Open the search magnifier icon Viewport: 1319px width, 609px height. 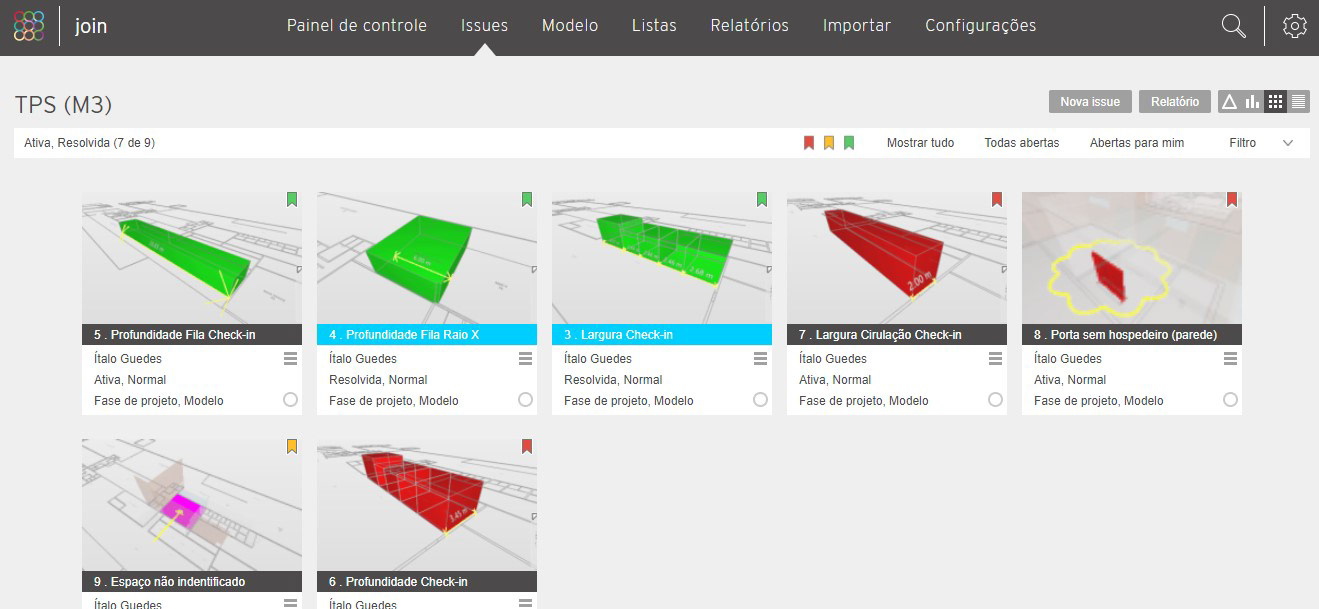tap(1234, 27)
